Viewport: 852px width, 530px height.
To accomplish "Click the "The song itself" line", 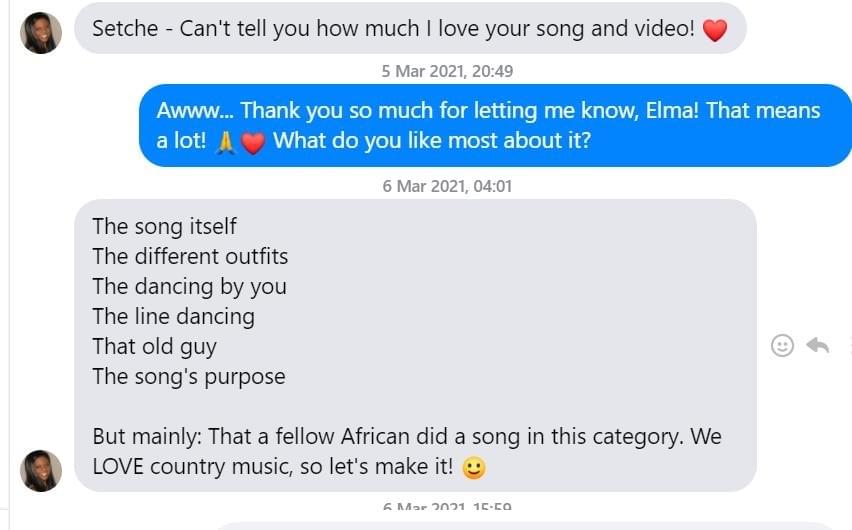I will click(x=164, y=226).
